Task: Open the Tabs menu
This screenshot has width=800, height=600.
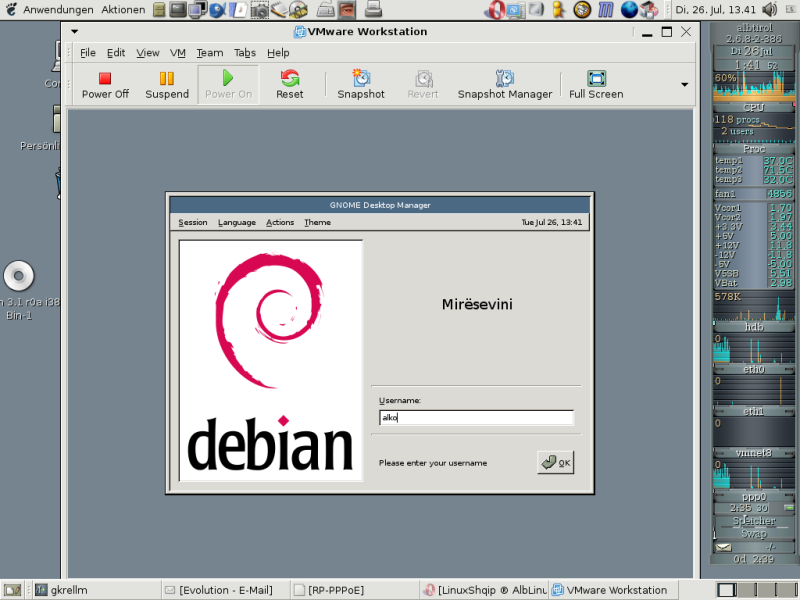Action: 245,53
